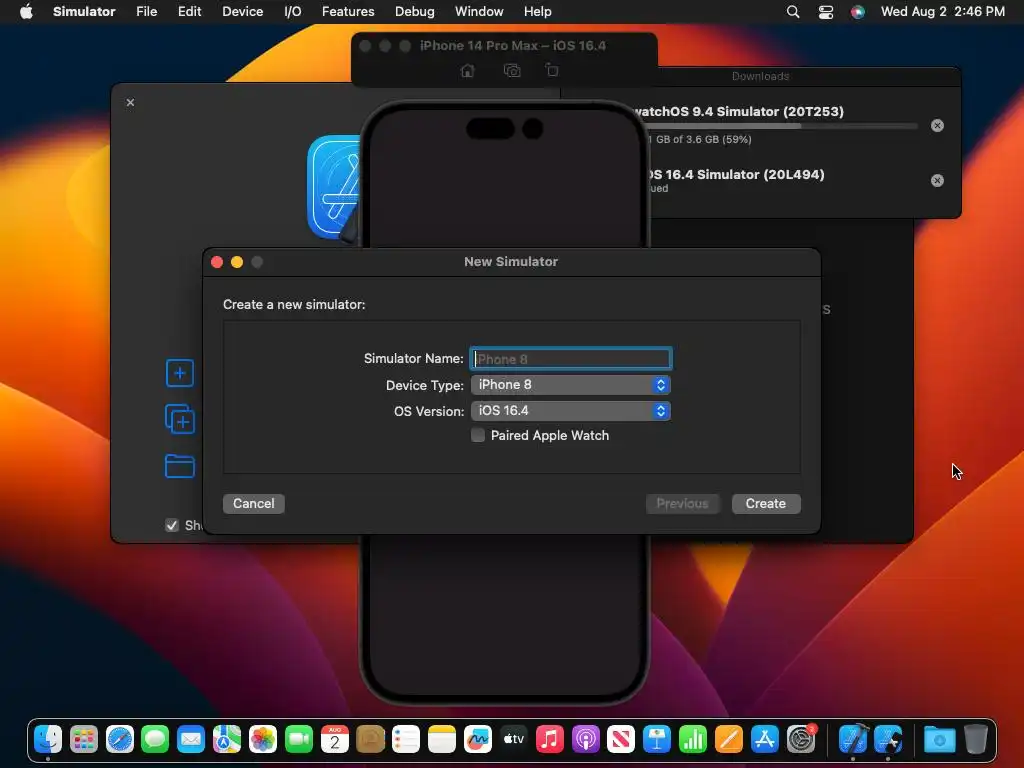Cancel the watchOS 9.4 Simulator download
Image resolution: width=1024 pixels, height=768 pixels.
tap(937, 125)
